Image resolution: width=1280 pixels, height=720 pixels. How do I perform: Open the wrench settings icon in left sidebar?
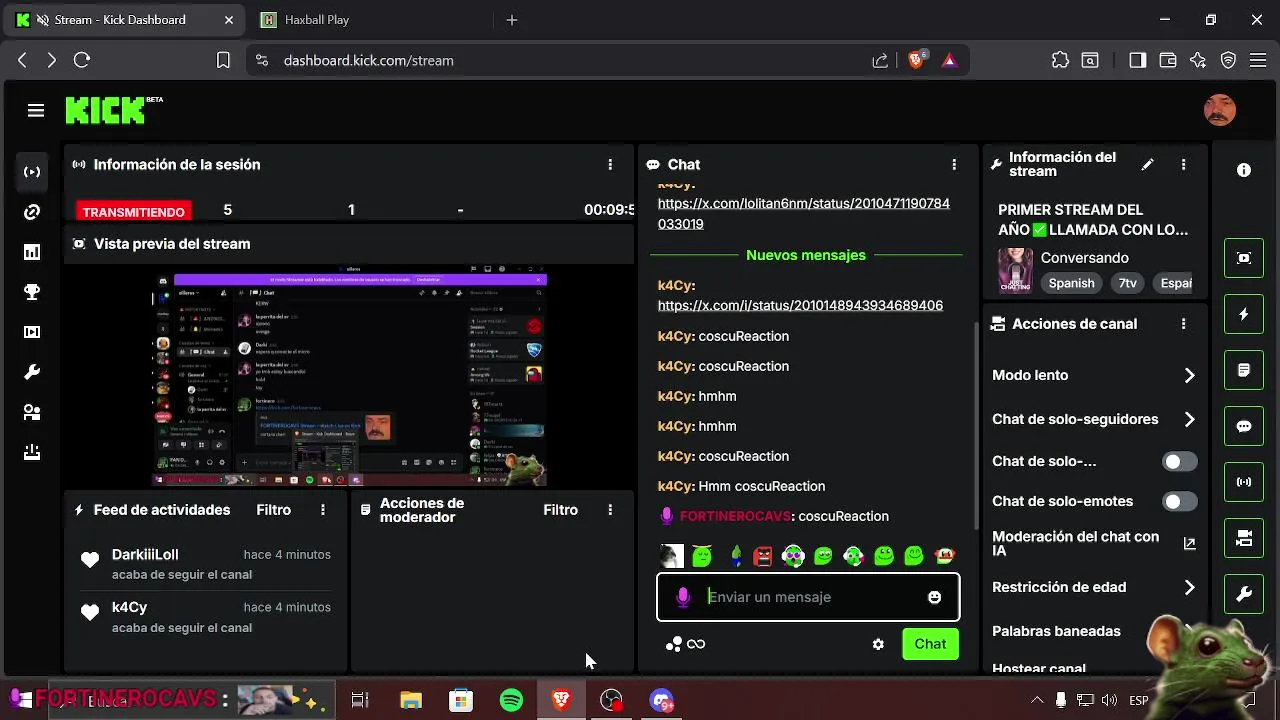click(x=32, y=372)
